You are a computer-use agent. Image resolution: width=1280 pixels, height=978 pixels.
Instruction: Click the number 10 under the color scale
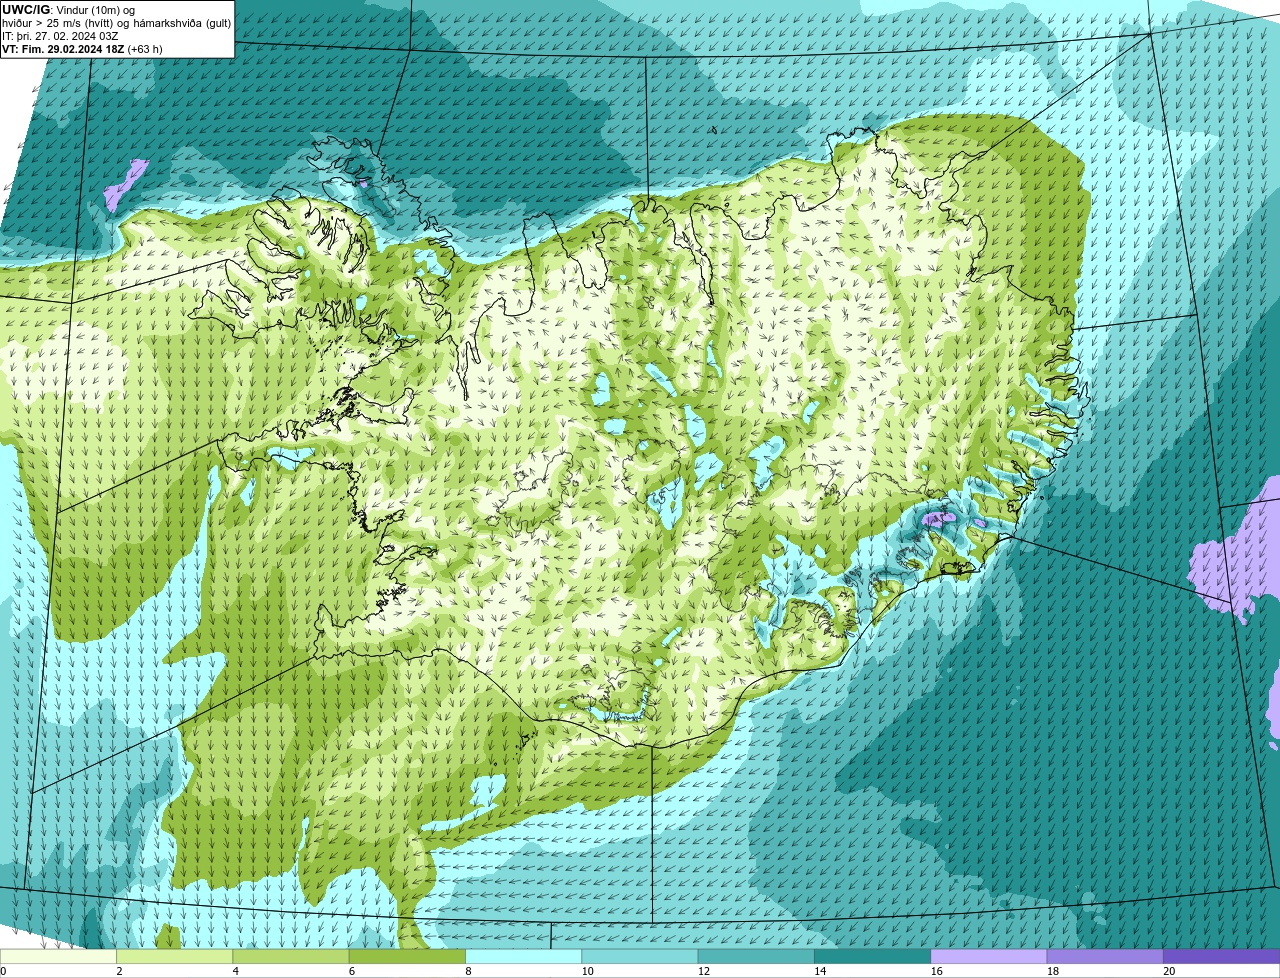tap(587, 971)
